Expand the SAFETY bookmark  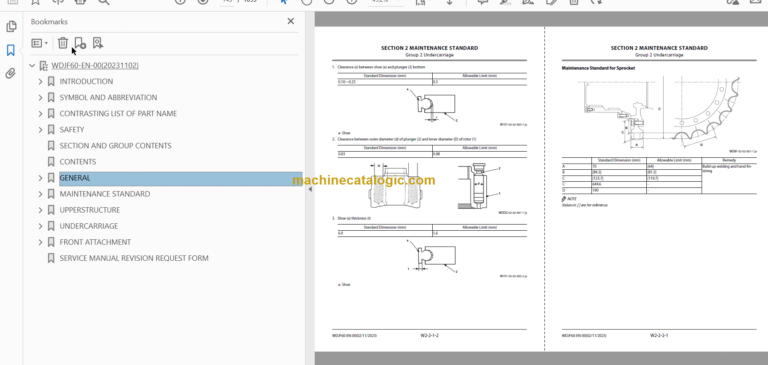pyautogui.click(x=40, y=130)
